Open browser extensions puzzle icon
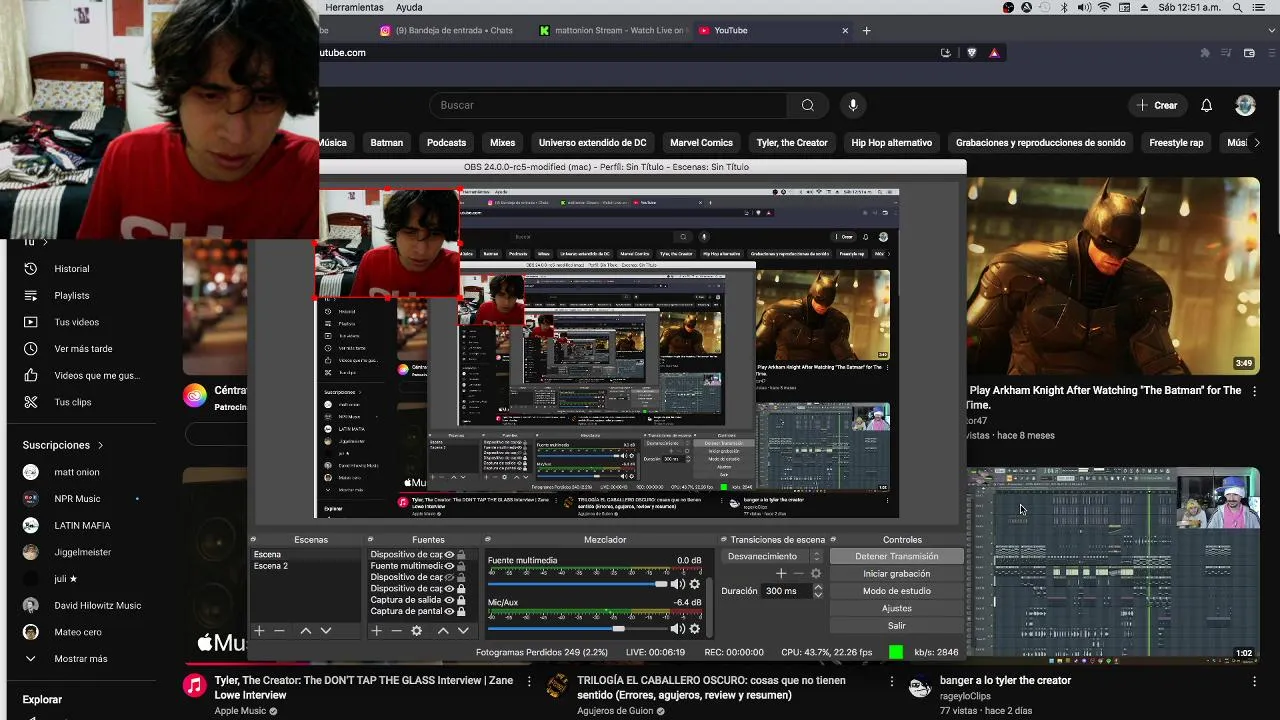The image size is (1280, 720). point(1205,53)
